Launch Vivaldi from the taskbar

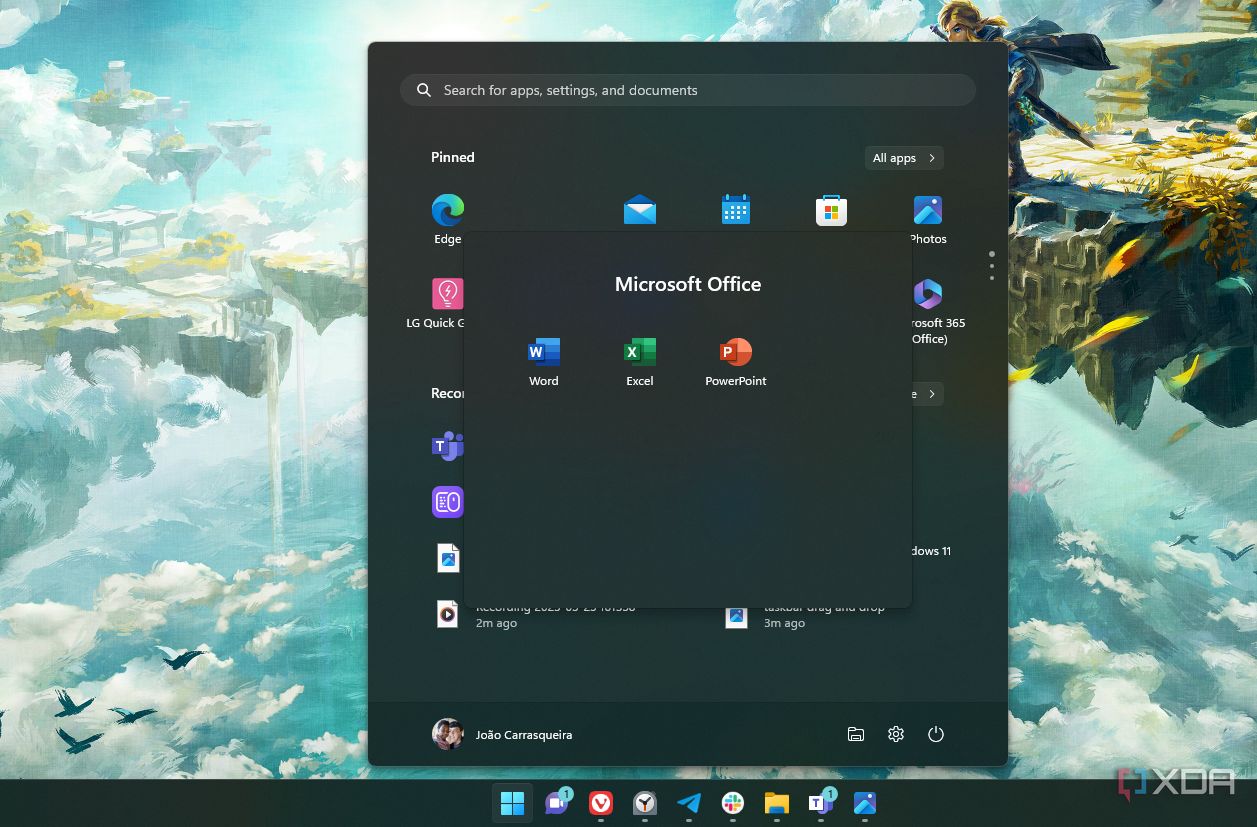[x=600, y=803]
